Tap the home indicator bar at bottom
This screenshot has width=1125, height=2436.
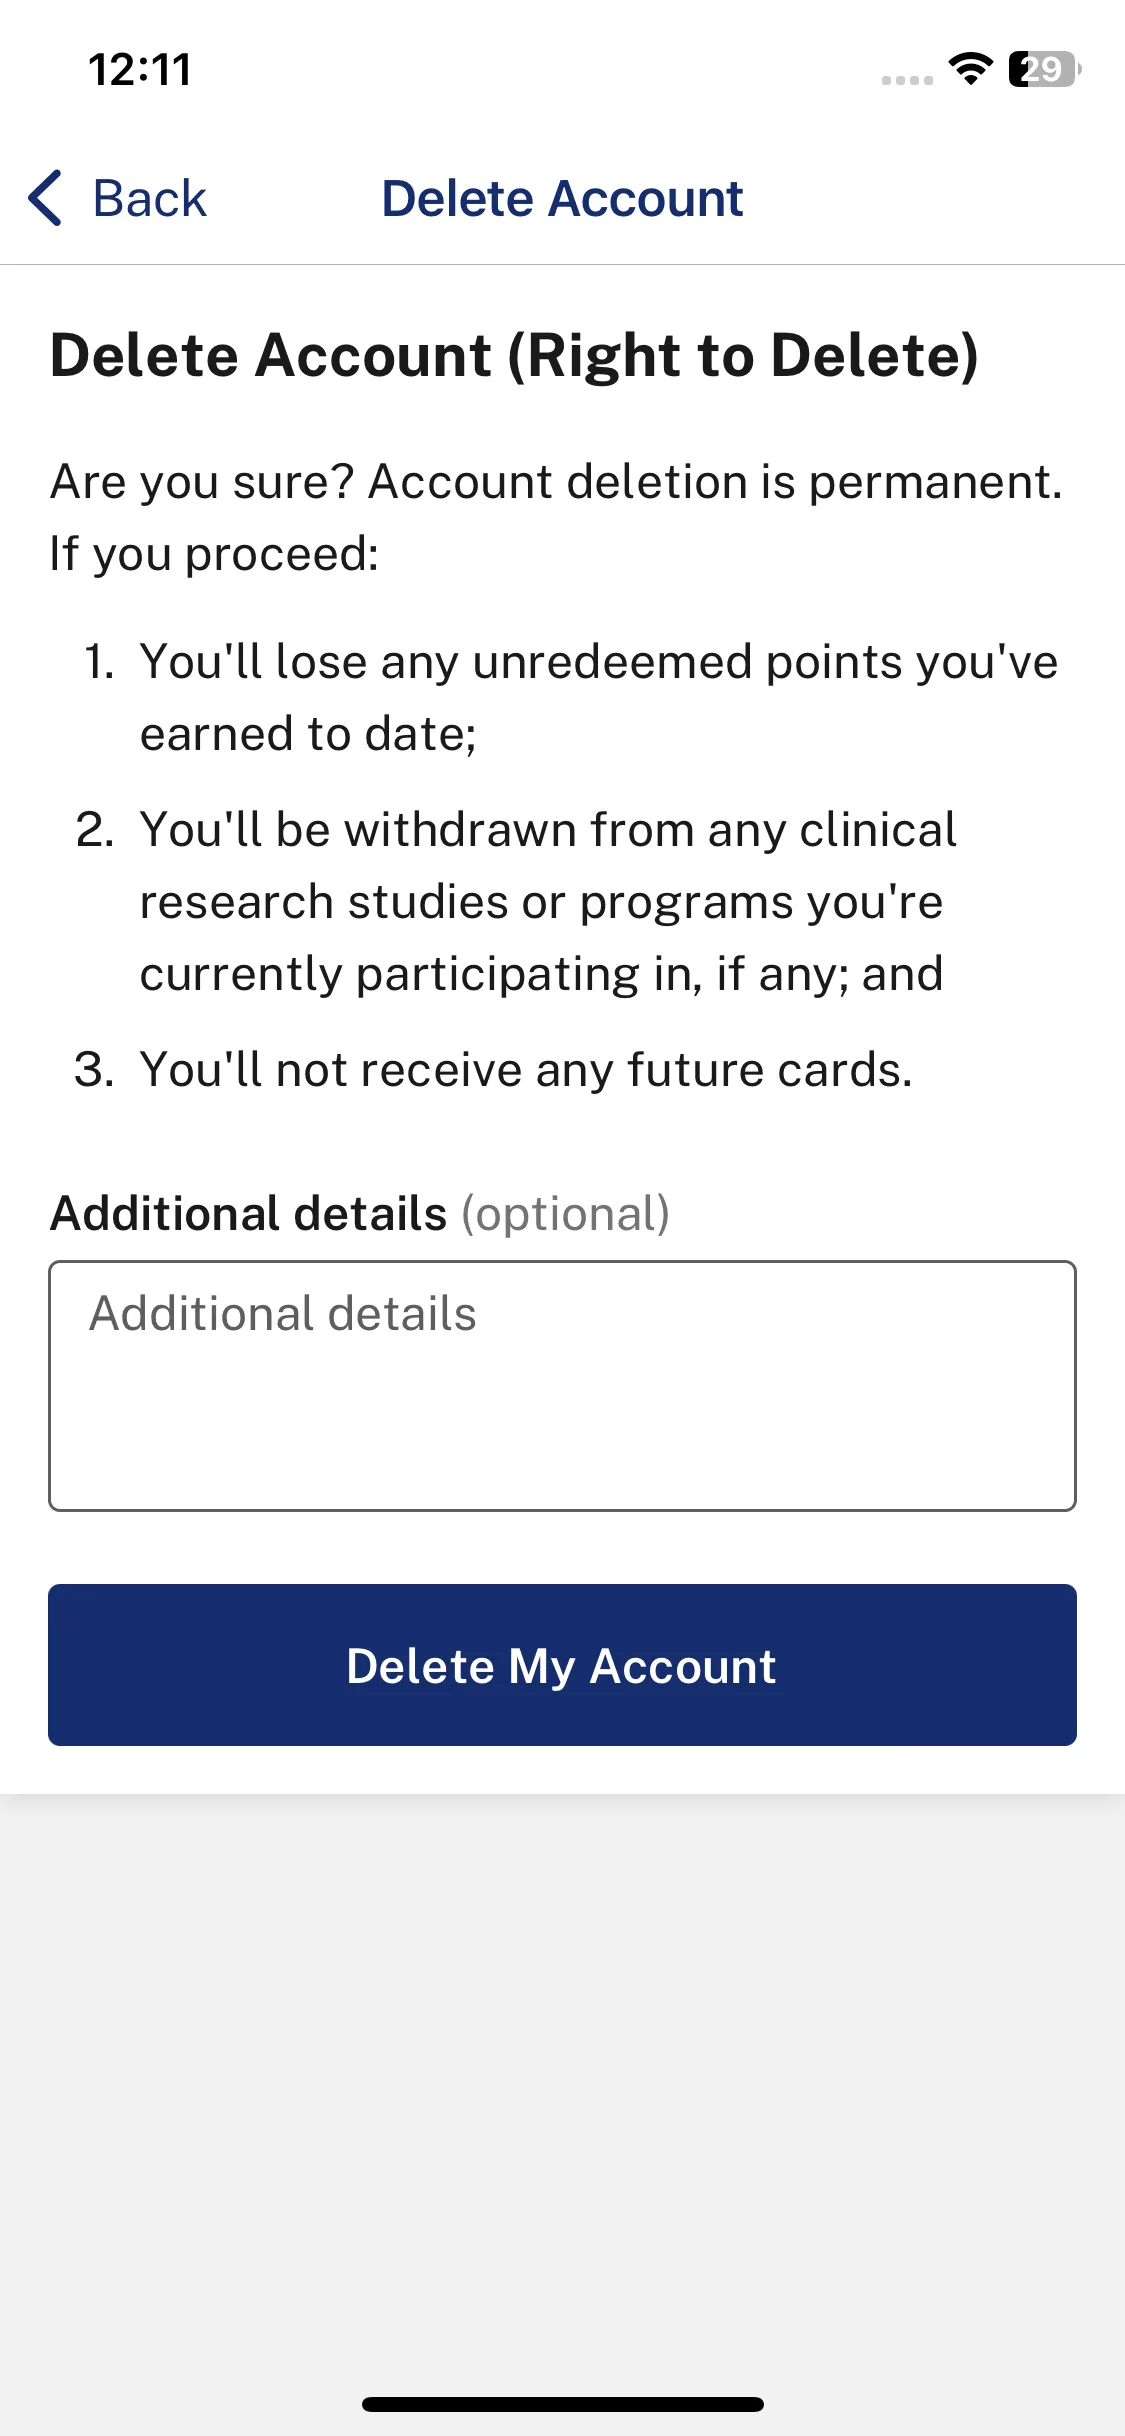pyautogui.click(x=562, y=2404)
